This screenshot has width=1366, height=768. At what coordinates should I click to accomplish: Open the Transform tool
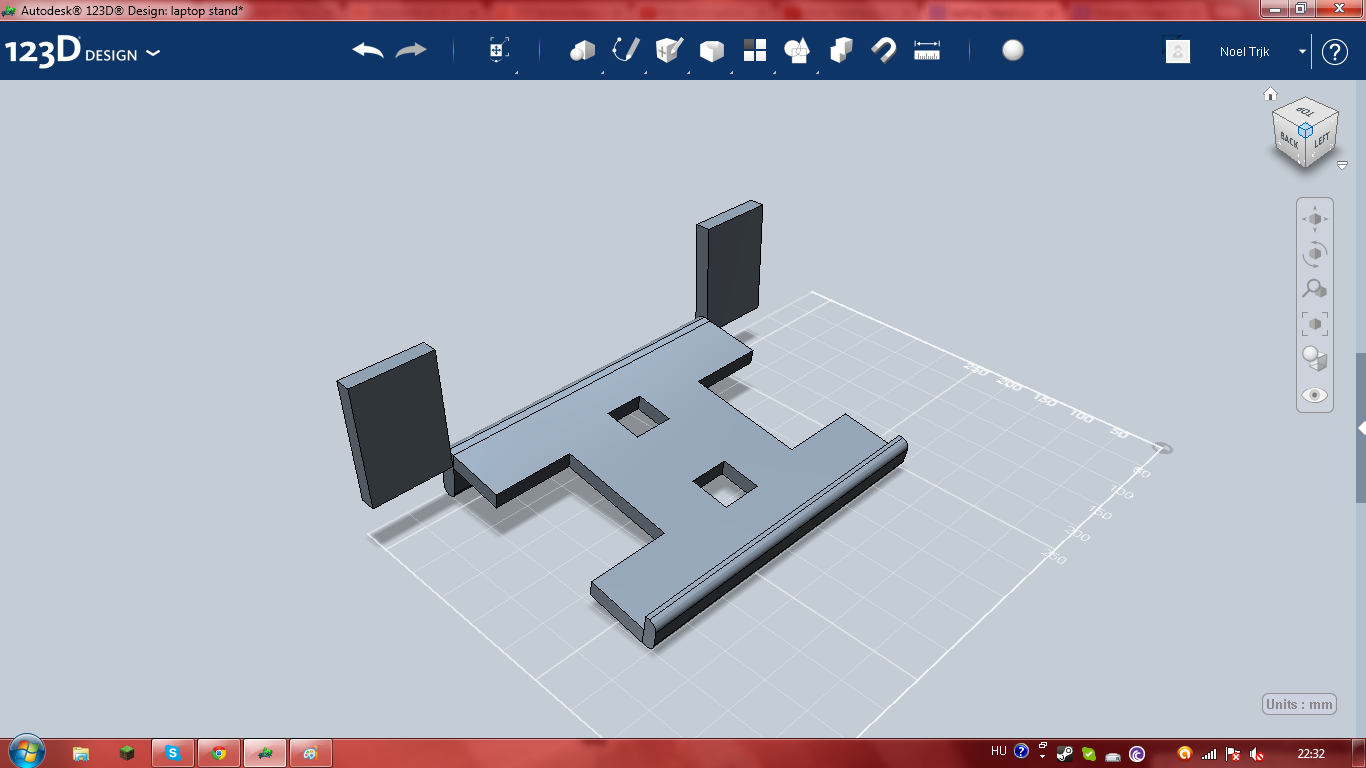click(x=499, y=51)
